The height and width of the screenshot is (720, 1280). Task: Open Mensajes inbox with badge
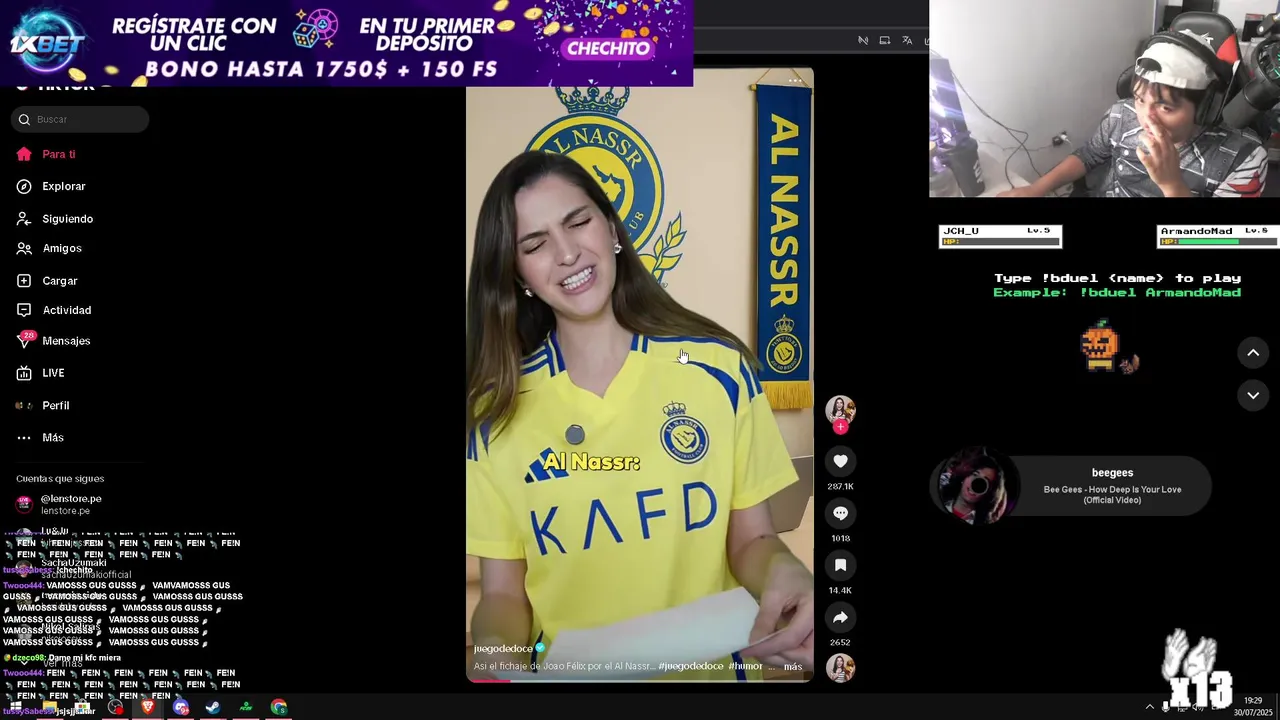pyautogui.click(x=54, y=341)
